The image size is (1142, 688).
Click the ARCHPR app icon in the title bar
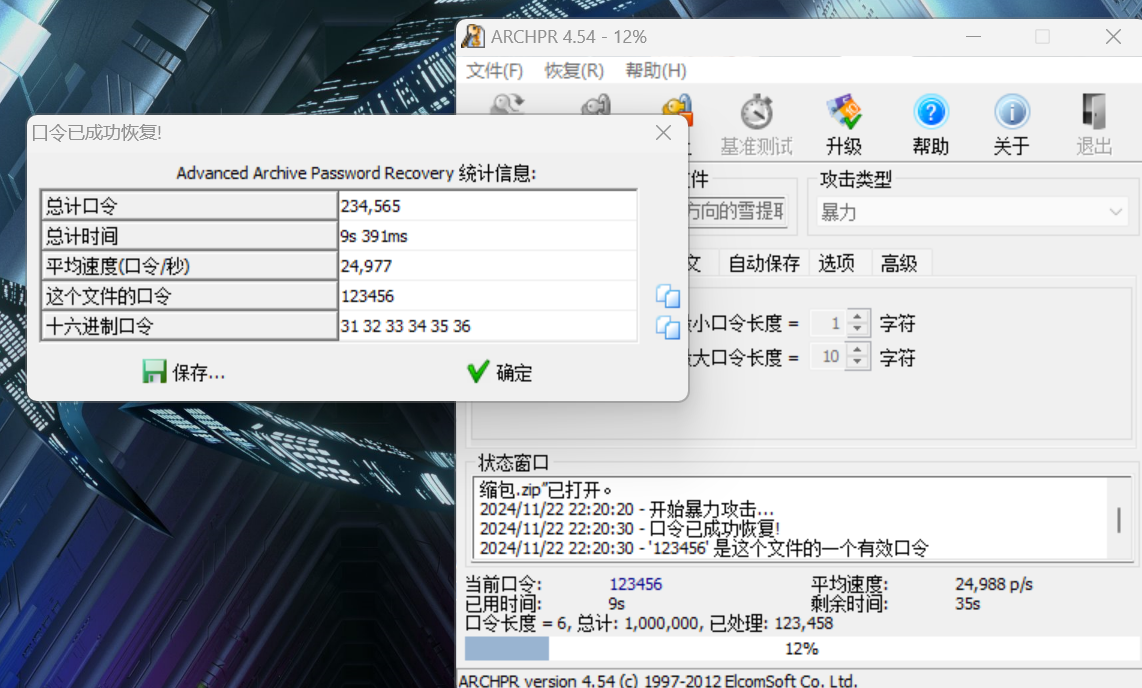click(x=473, y=36)
